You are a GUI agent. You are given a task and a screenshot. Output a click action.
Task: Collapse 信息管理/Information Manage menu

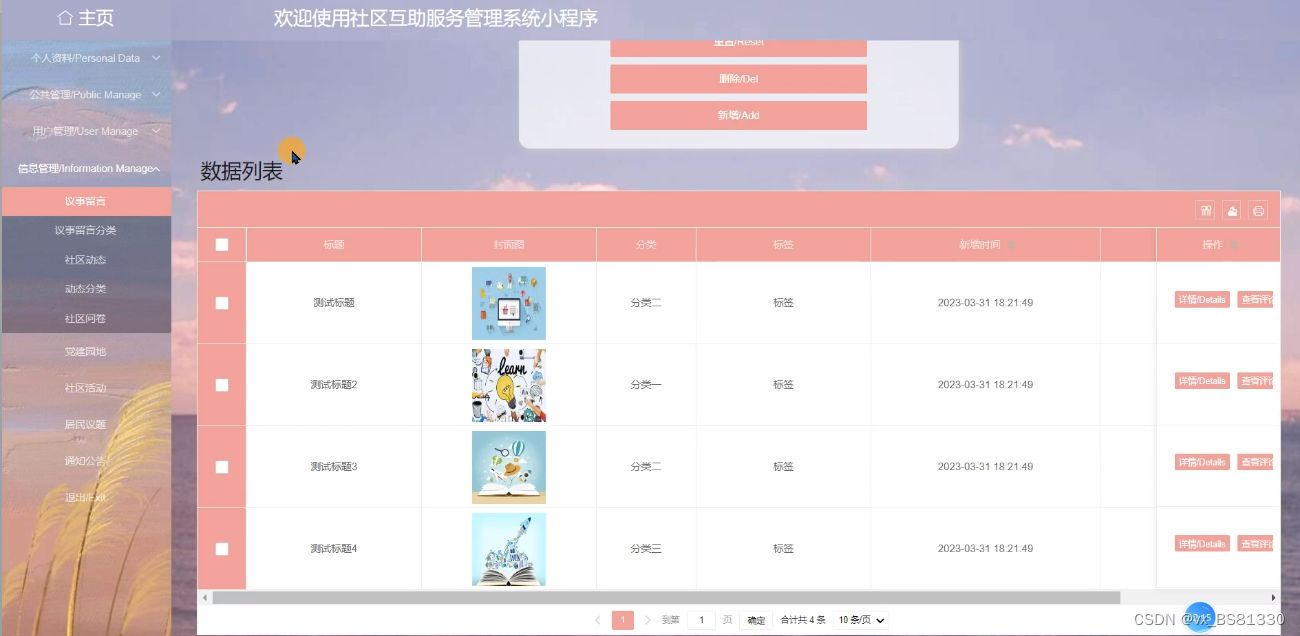pos(86,168)
